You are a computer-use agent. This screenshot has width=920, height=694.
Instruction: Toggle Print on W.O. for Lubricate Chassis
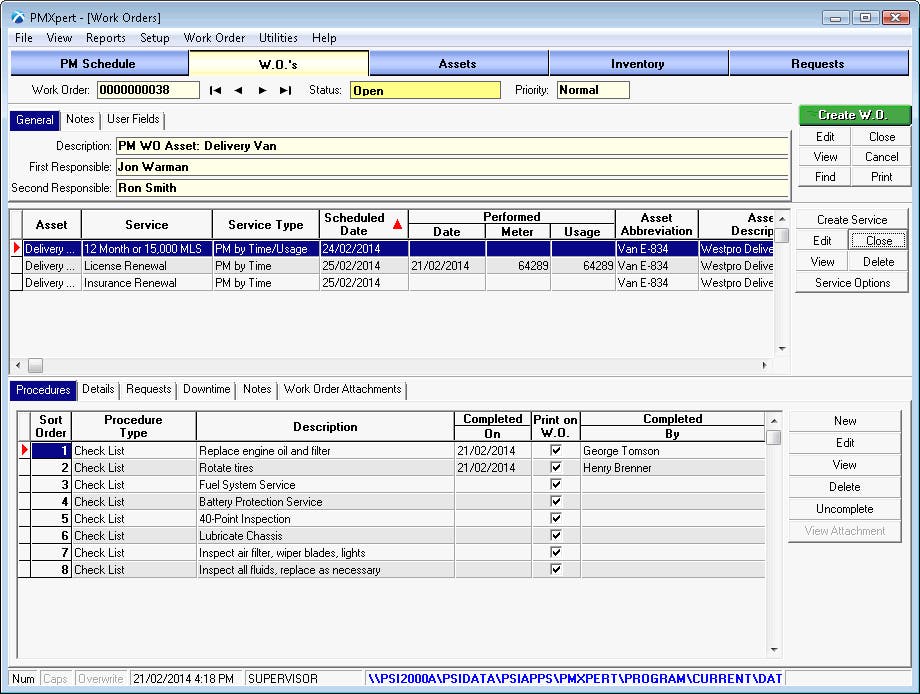pos(556,535)
